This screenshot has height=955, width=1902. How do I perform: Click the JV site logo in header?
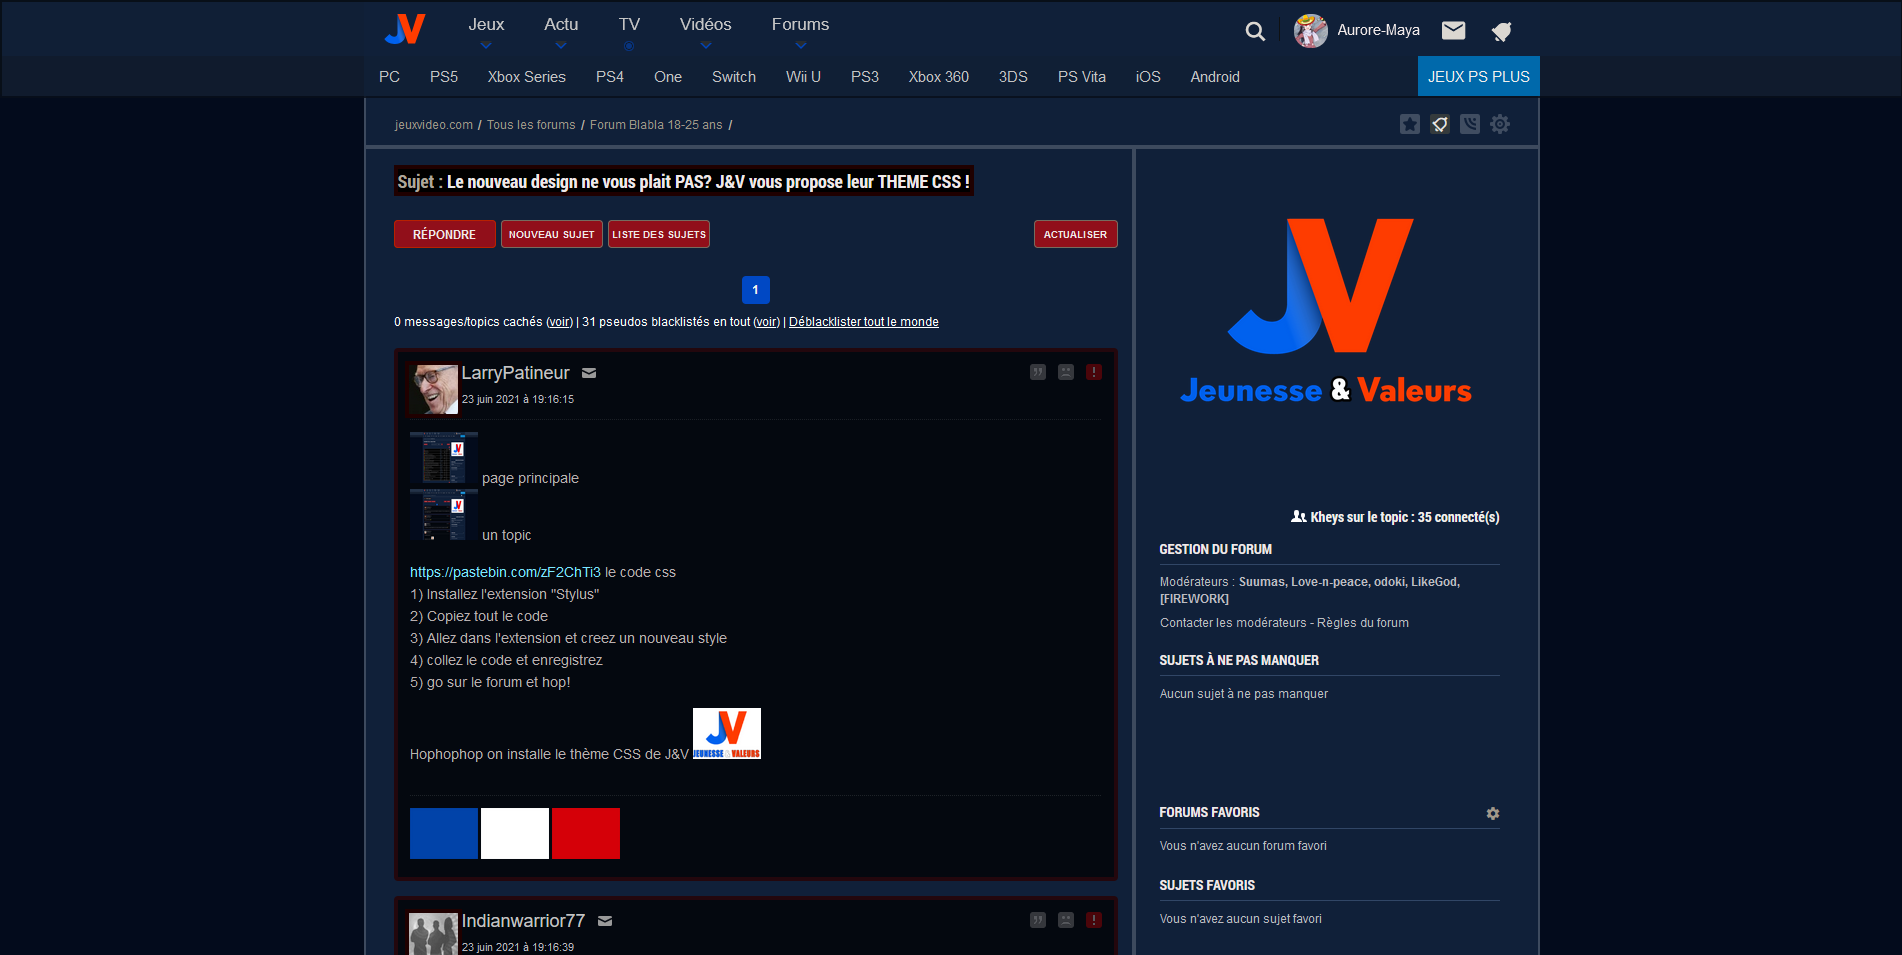[405, 29]
